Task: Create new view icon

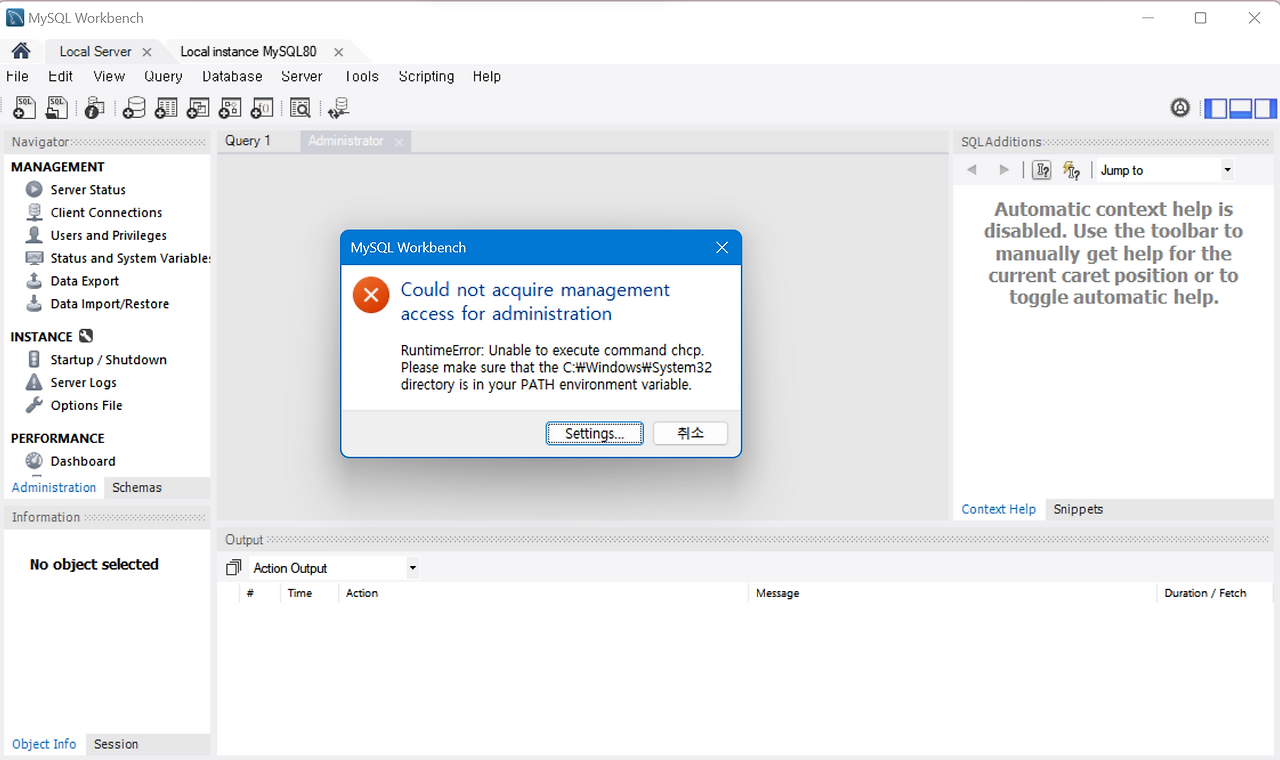Action: [x=198, y=108]
